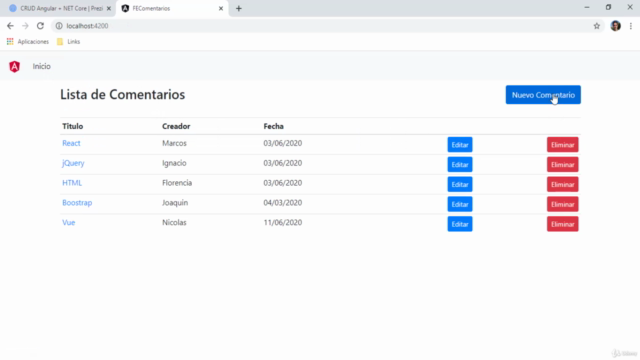Click creator name Joaquin
The image size is (640, 360).
click(x=175, y=203)
